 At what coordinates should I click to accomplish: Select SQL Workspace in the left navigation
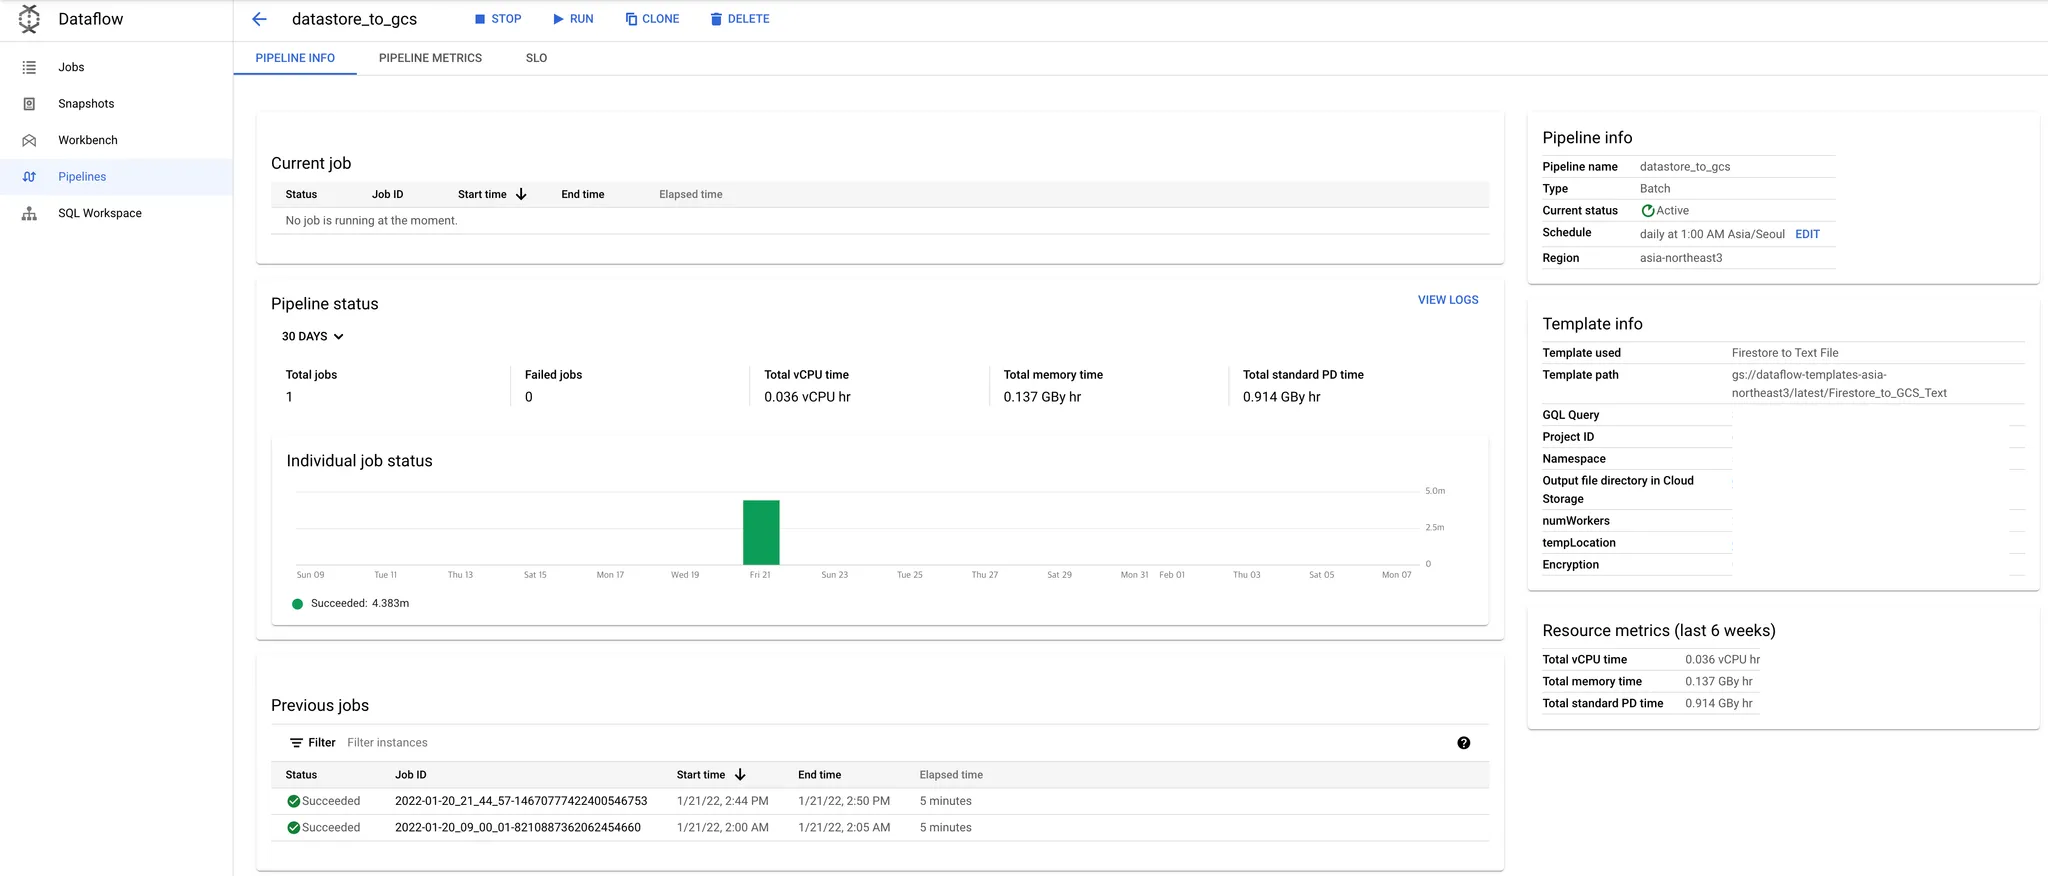click(100, 213)
